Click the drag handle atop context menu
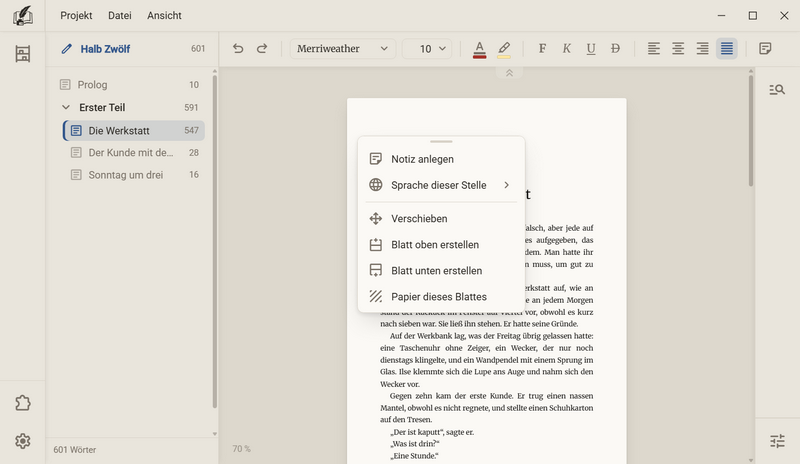Image resolution: width=800 pixels, height=464 pixels. pyautogui.click(x=441, y=141)
